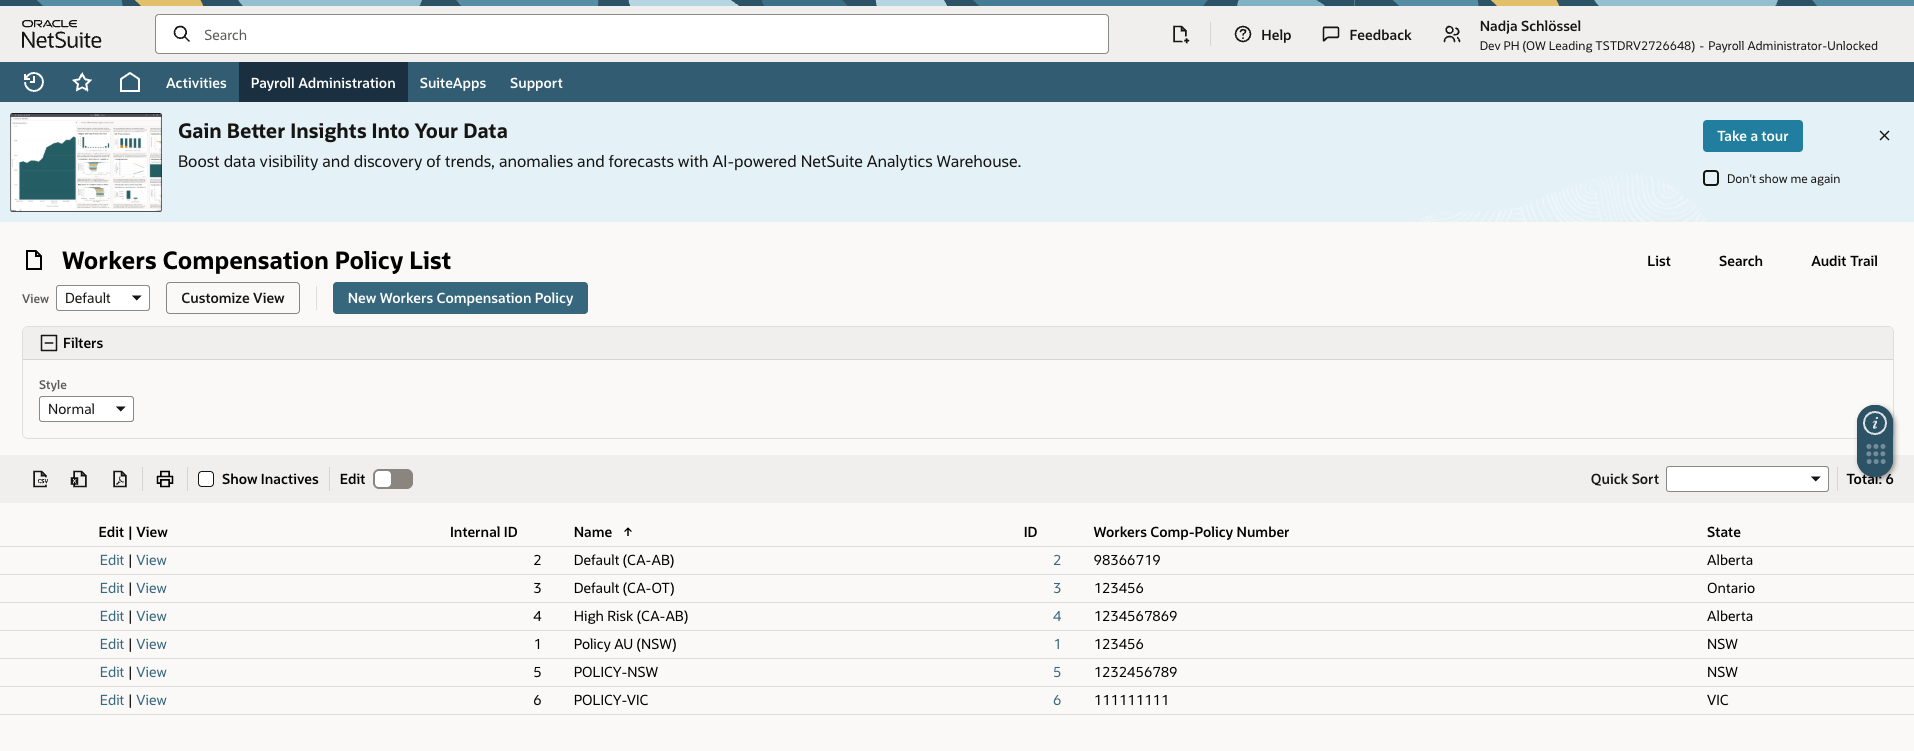
Task: Click in the global Search field
Action: 632,34
